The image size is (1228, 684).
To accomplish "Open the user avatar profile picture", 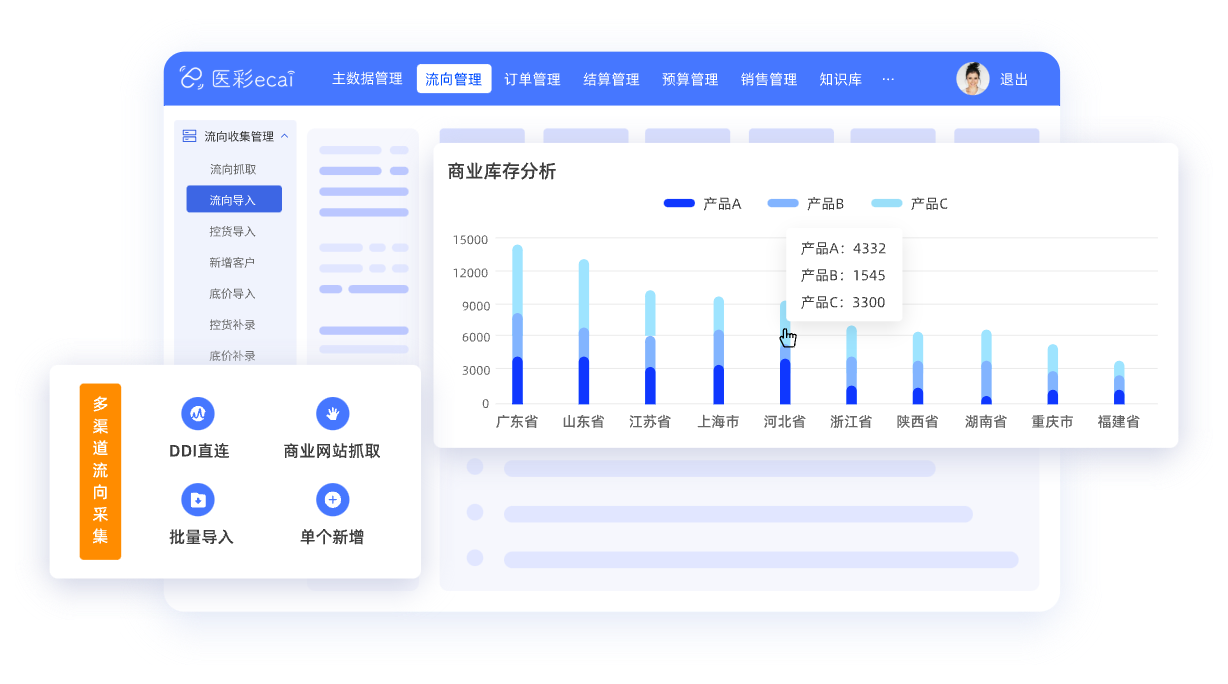I will point(972,79).
